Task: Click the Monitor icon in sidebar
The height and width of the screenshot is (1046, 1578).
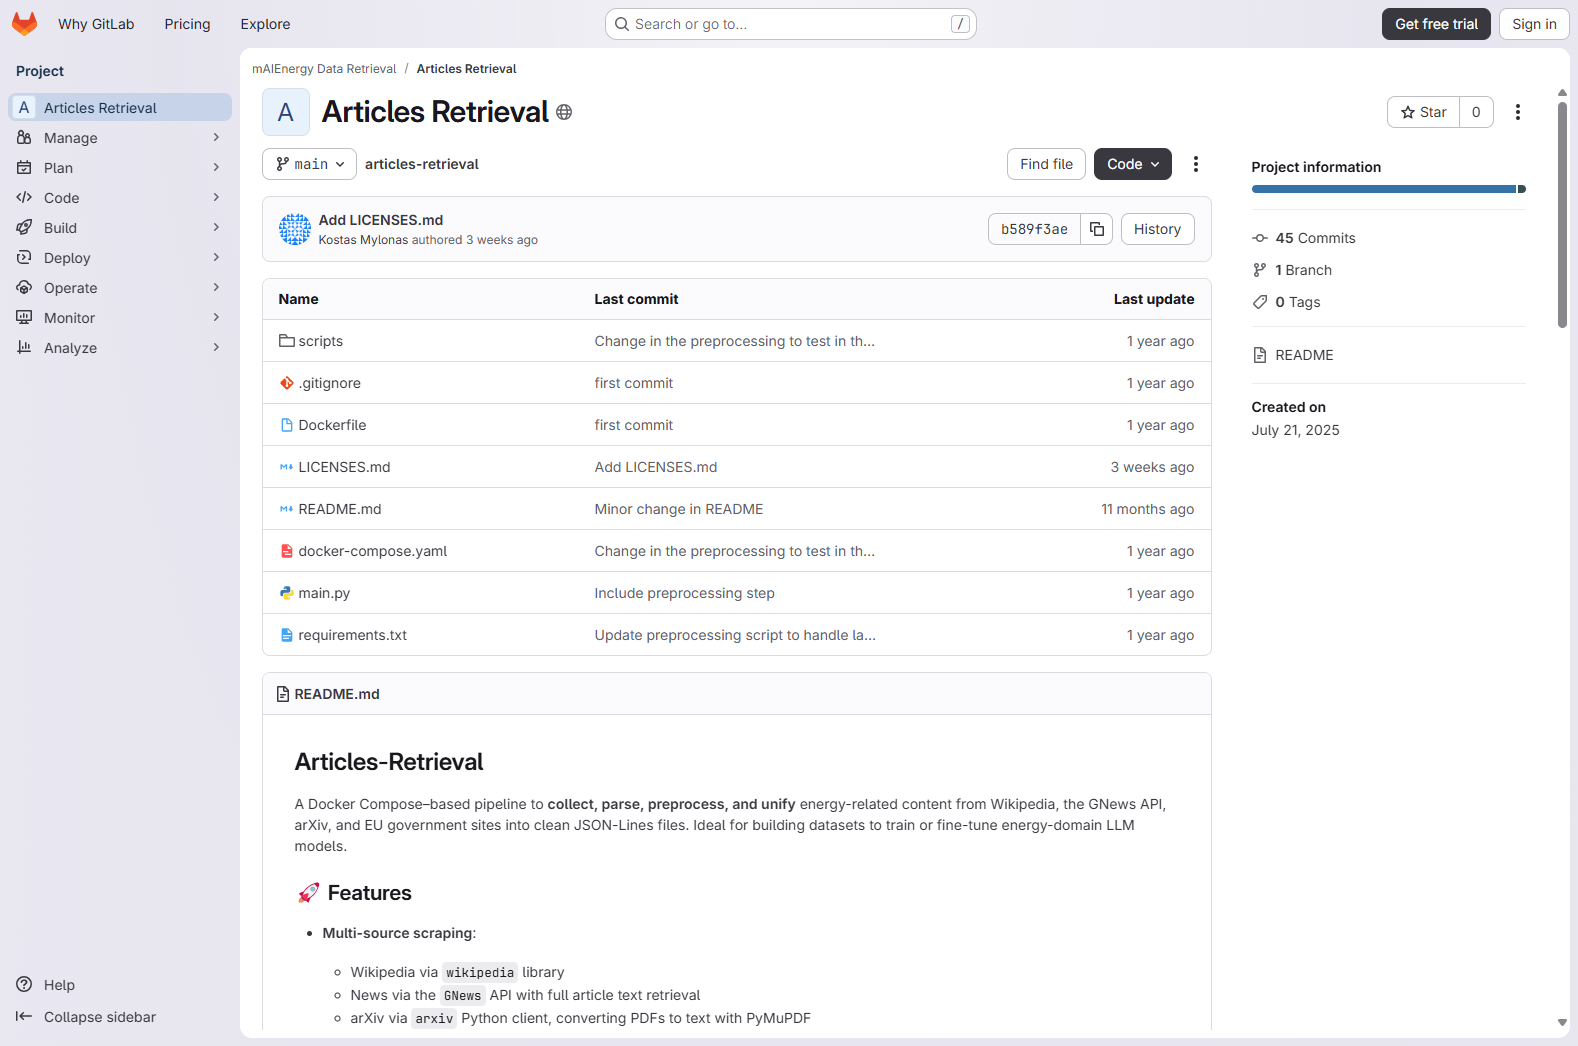Action: 24,318
